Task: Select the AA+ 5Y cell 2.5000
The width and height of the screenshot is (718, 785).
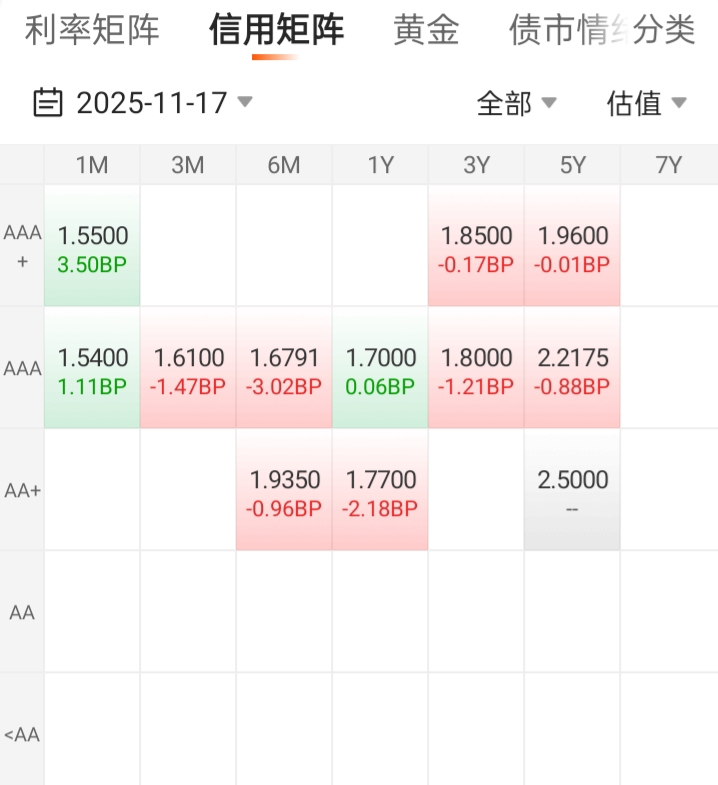Action: [572, 491]
